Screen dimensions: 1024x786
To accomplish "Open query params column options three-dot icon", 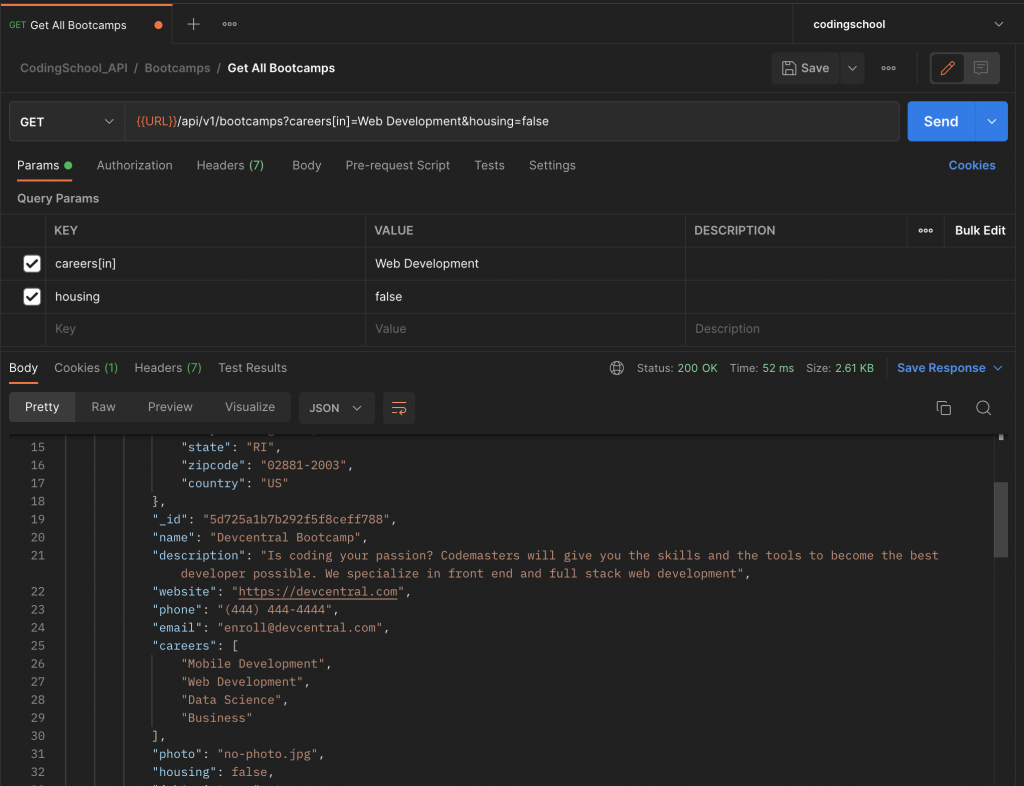I will (925, 230).
